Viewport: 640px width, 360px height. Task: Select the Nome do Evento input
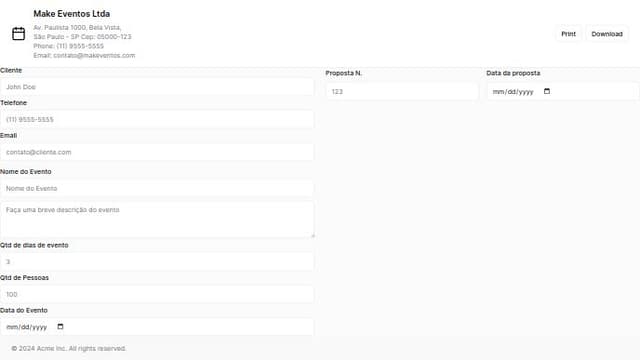157,189
